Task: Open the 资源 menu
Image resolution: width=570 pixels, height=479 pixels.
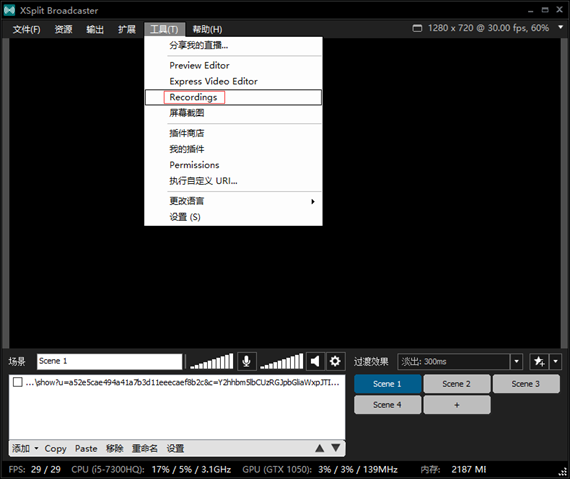Action: 63,29
